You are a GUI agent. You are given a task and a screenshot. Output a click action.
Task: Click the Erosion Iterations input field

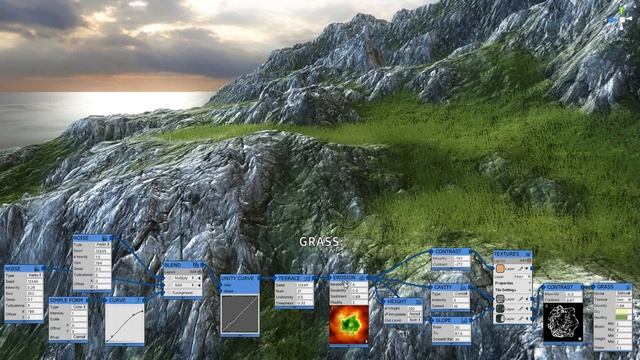click(359, 284)
